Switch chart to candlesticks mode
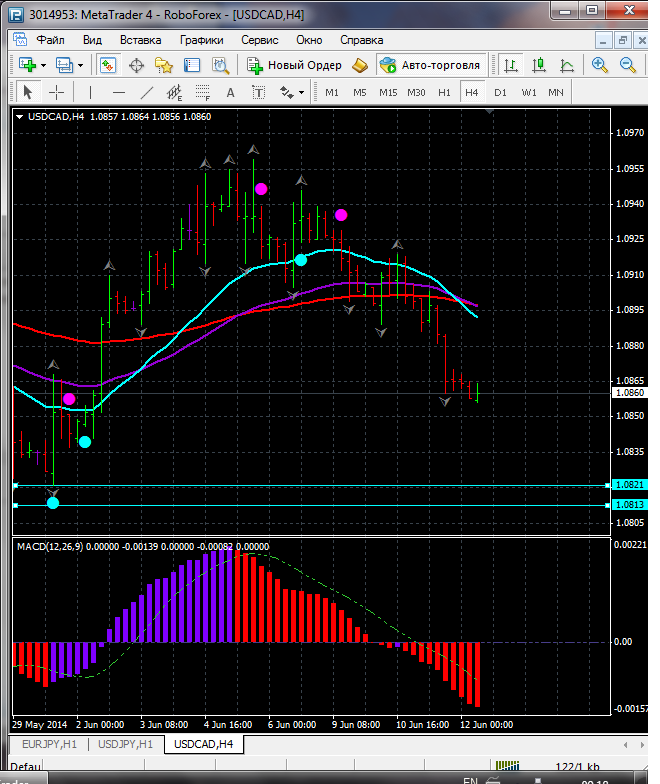This screenshot has width=660, height=784. click(x=539, y=65)
